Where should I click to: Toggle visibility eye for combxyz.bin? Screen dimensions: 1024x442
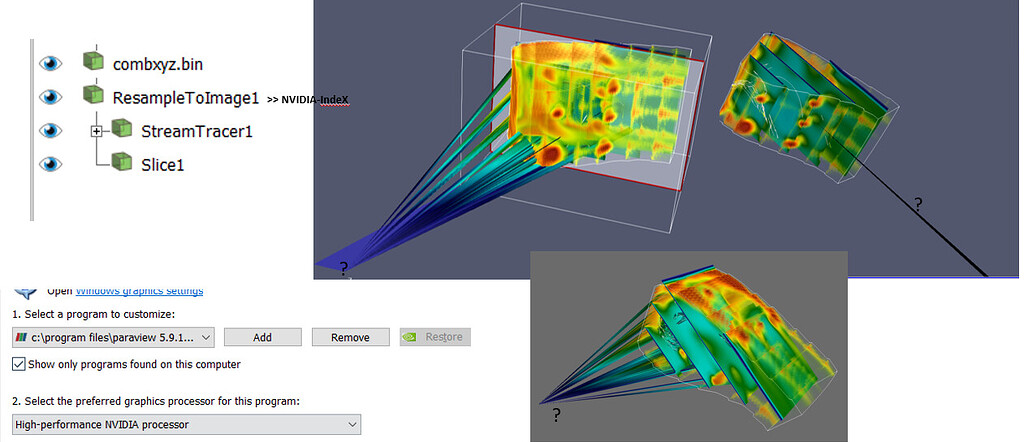coord(50,63)
